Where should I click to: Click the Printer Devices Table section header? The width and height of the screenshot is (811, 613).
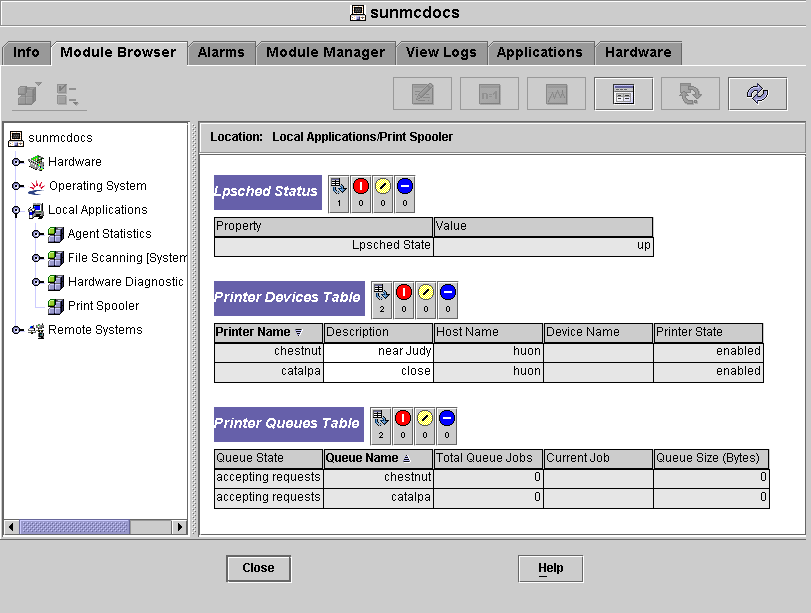click(x=289, y=298)
